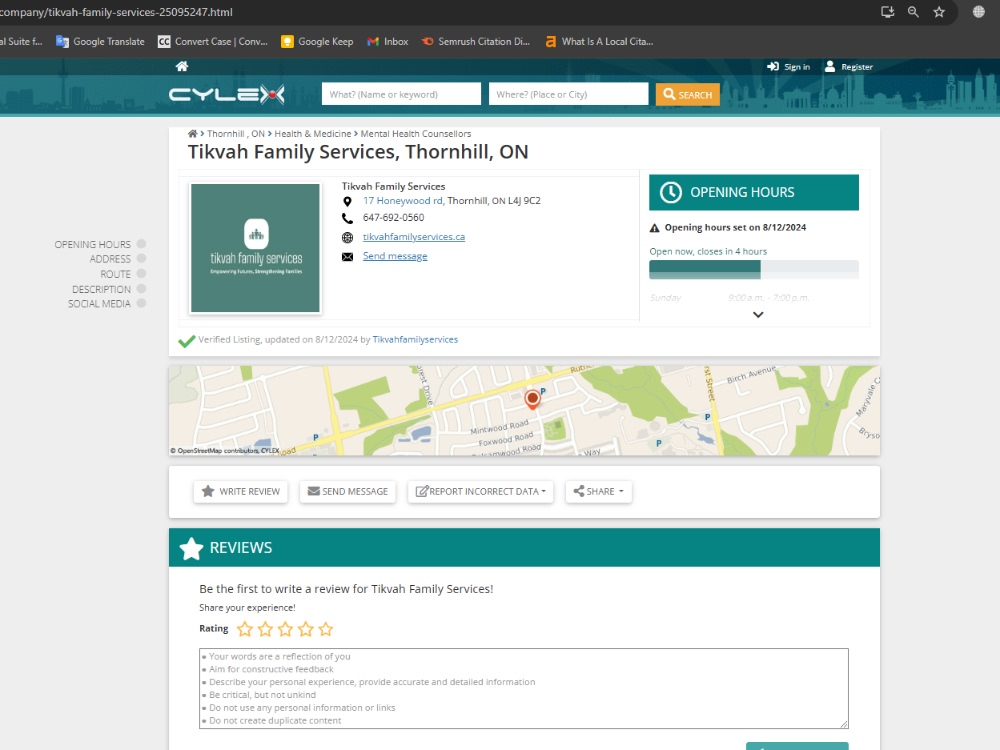Click the phone number 647-692-0560
This screenshot has width=1000, height=750.
pyautogui.click(x=393, y=217)
